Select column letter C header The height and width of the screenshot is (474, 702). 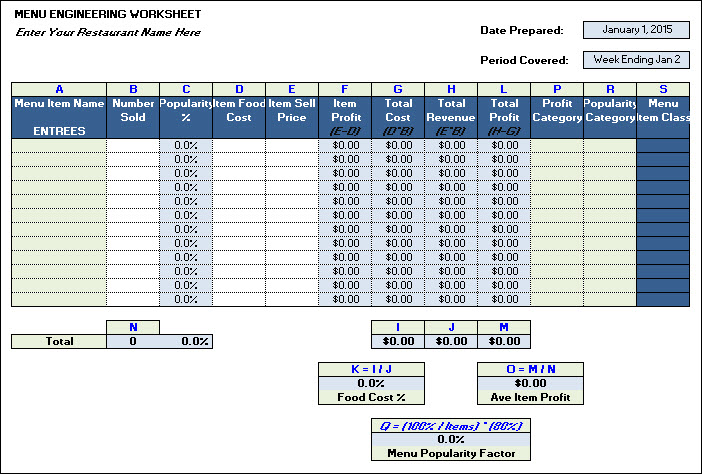pos(186,90)
